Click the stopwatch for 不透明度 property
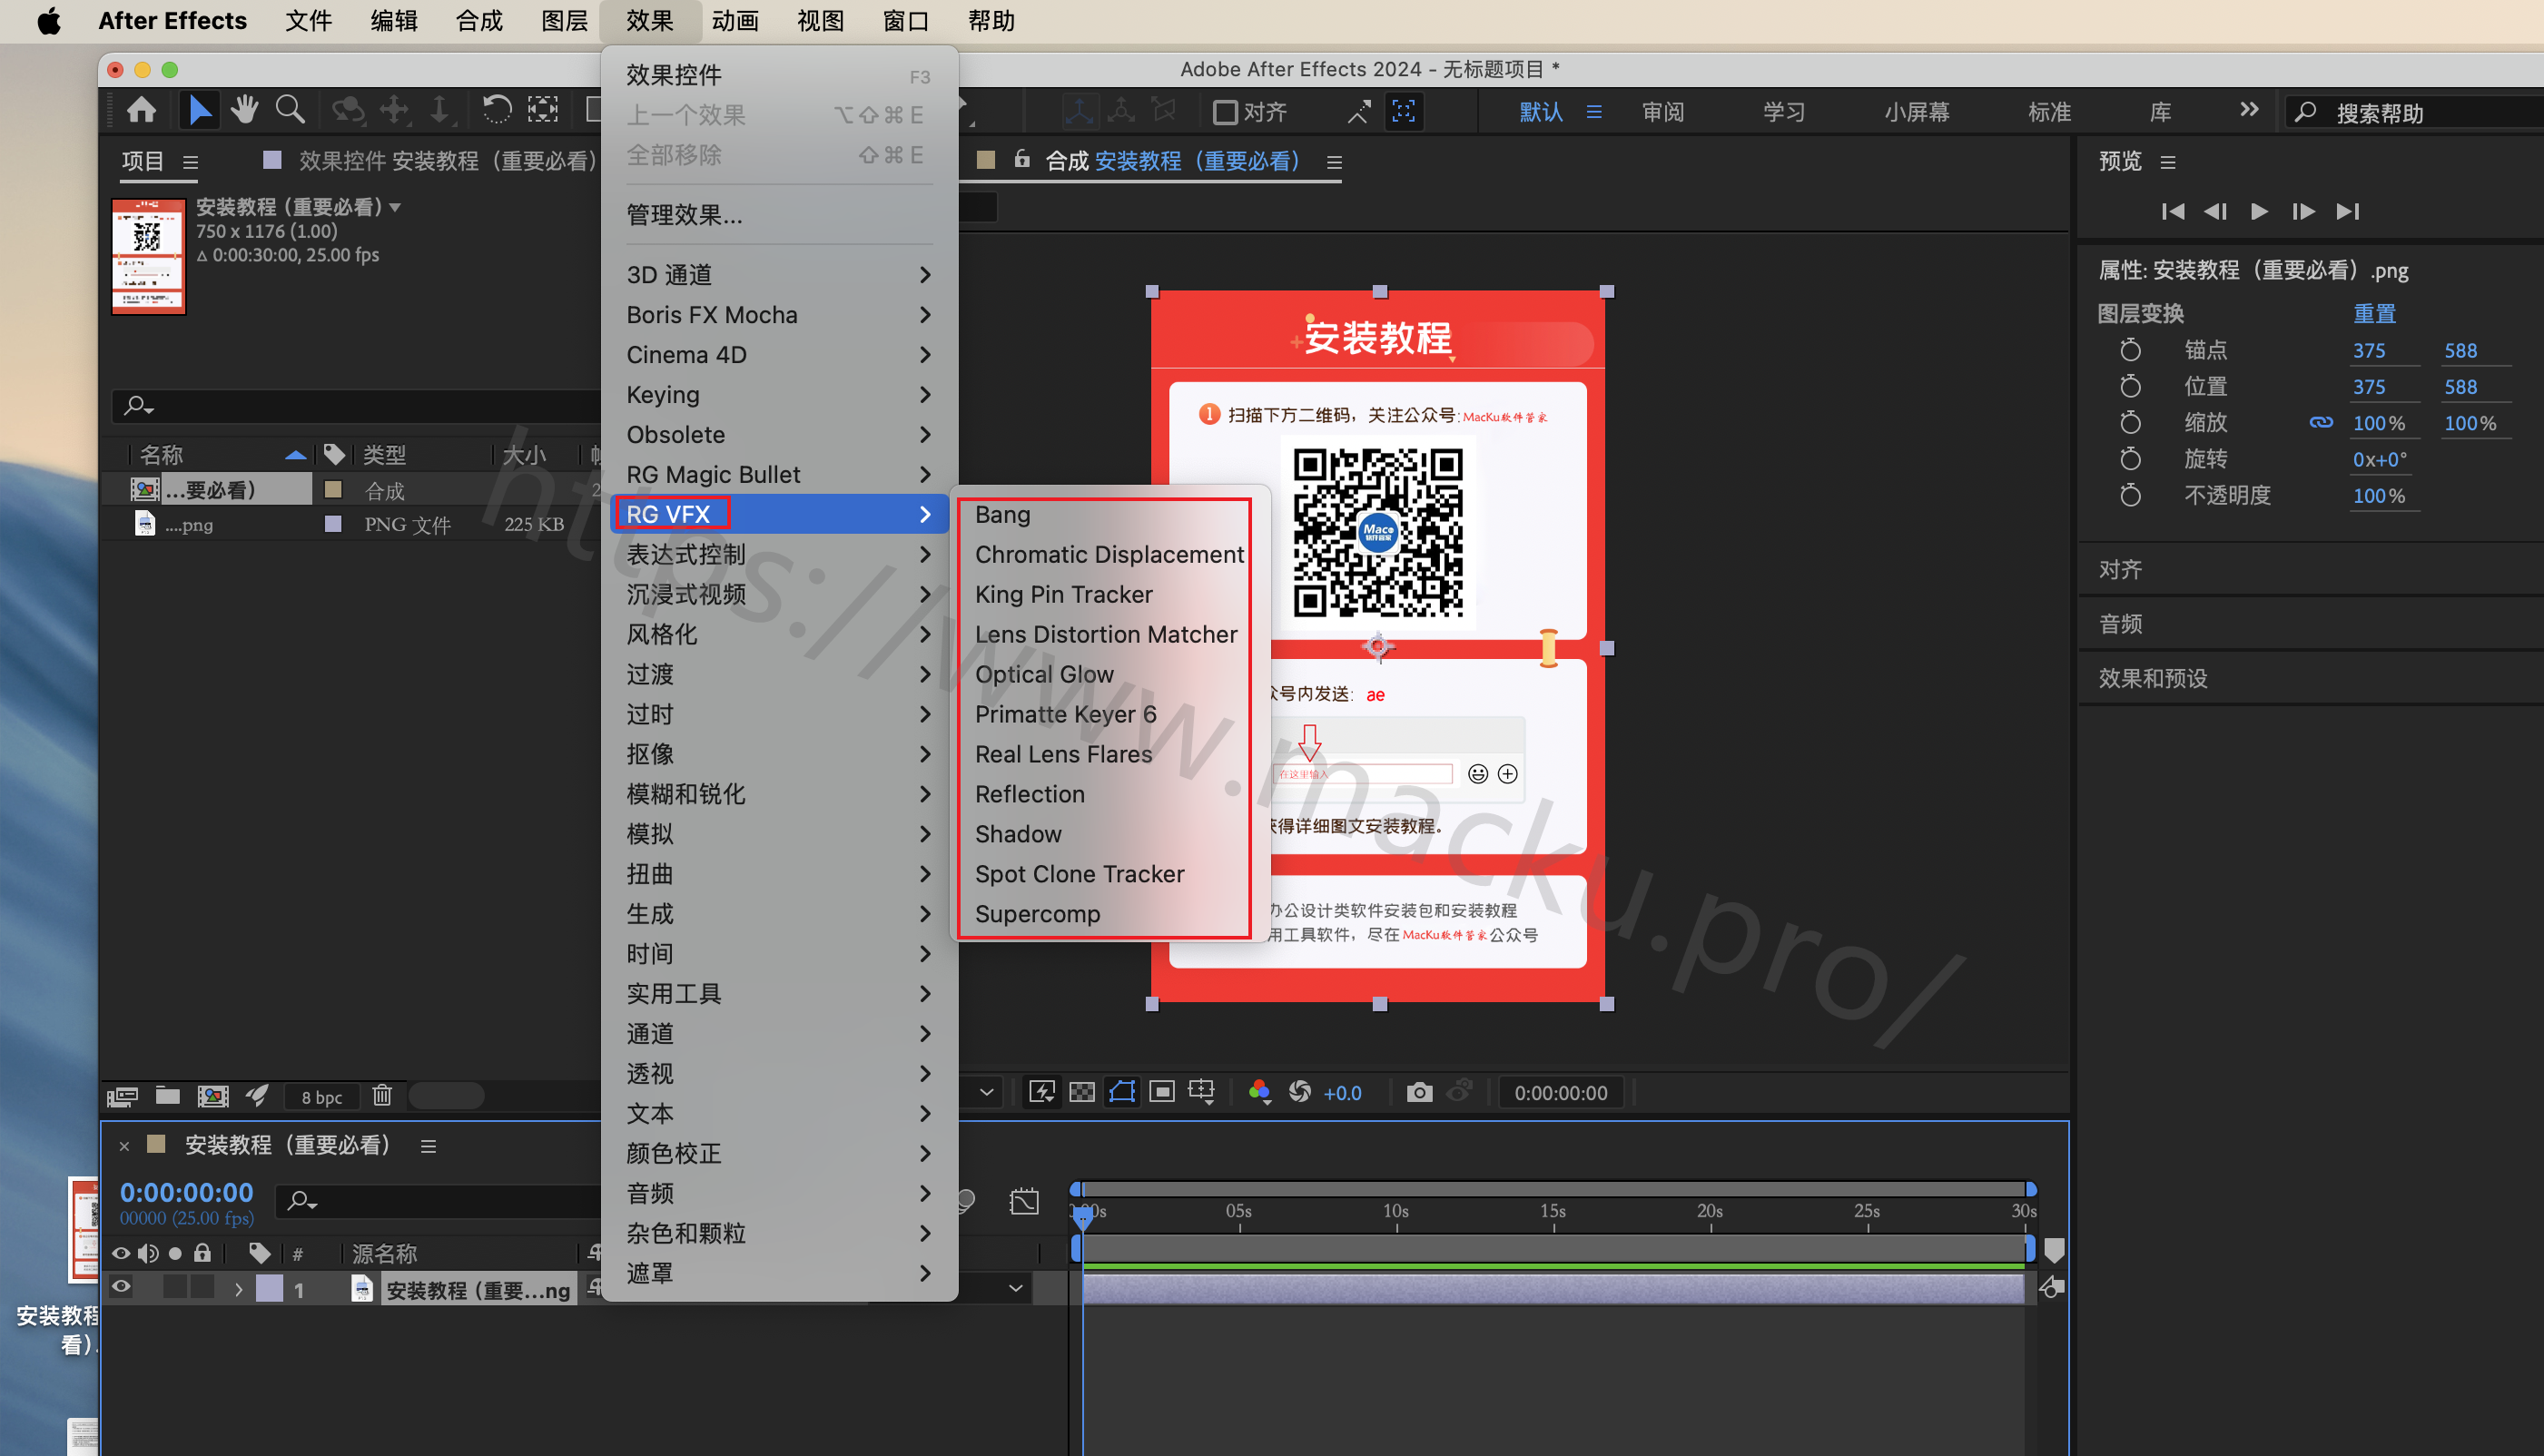The height and width of the screenshot is (1456, 2544). click(2130, 495)
